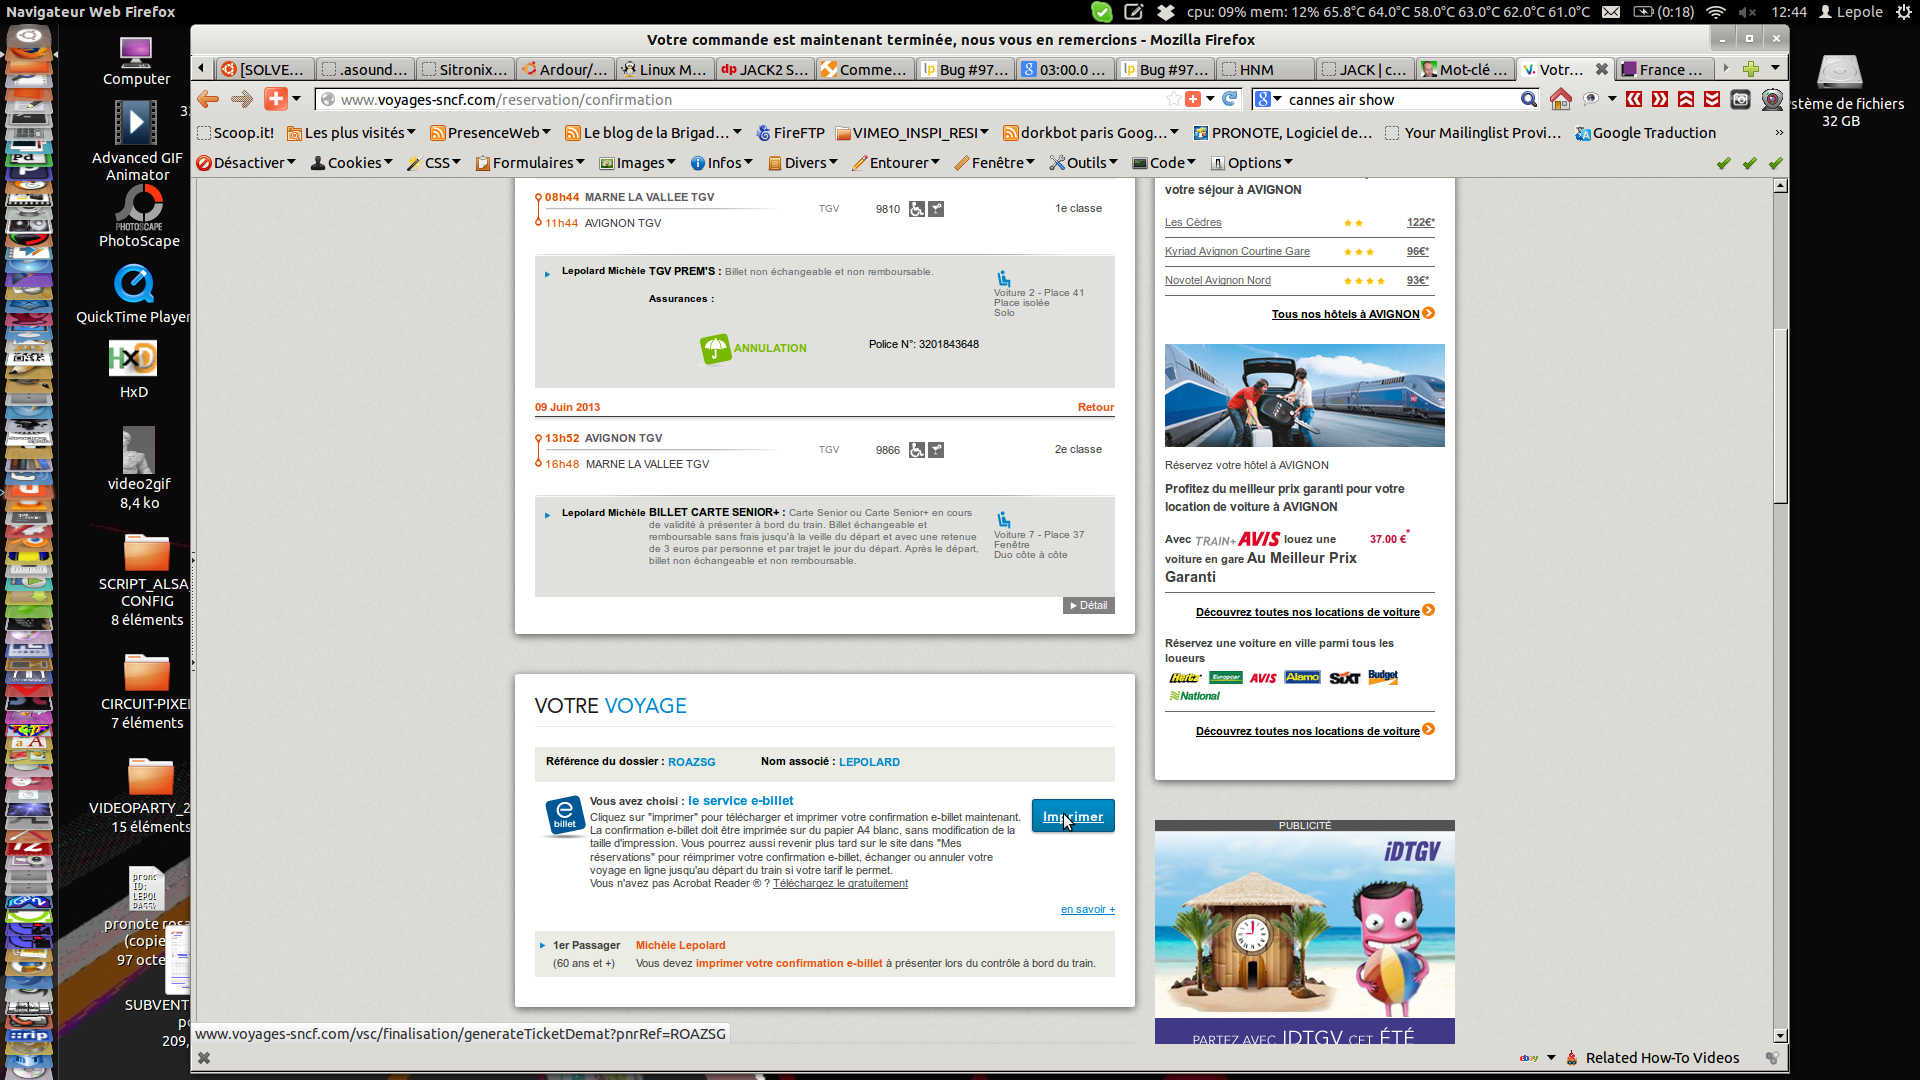1920x1080 pixels.
Task: Expand the BILLET CARTE SENIOR+ details triangle
Action: click(547, 515)
